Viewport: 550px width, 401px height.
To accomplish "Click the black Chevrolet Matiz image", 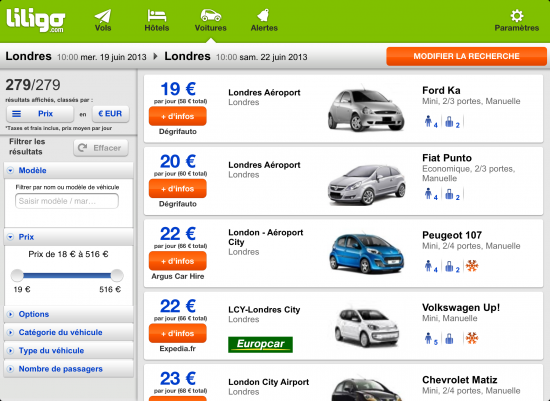I will click(366, 389).
